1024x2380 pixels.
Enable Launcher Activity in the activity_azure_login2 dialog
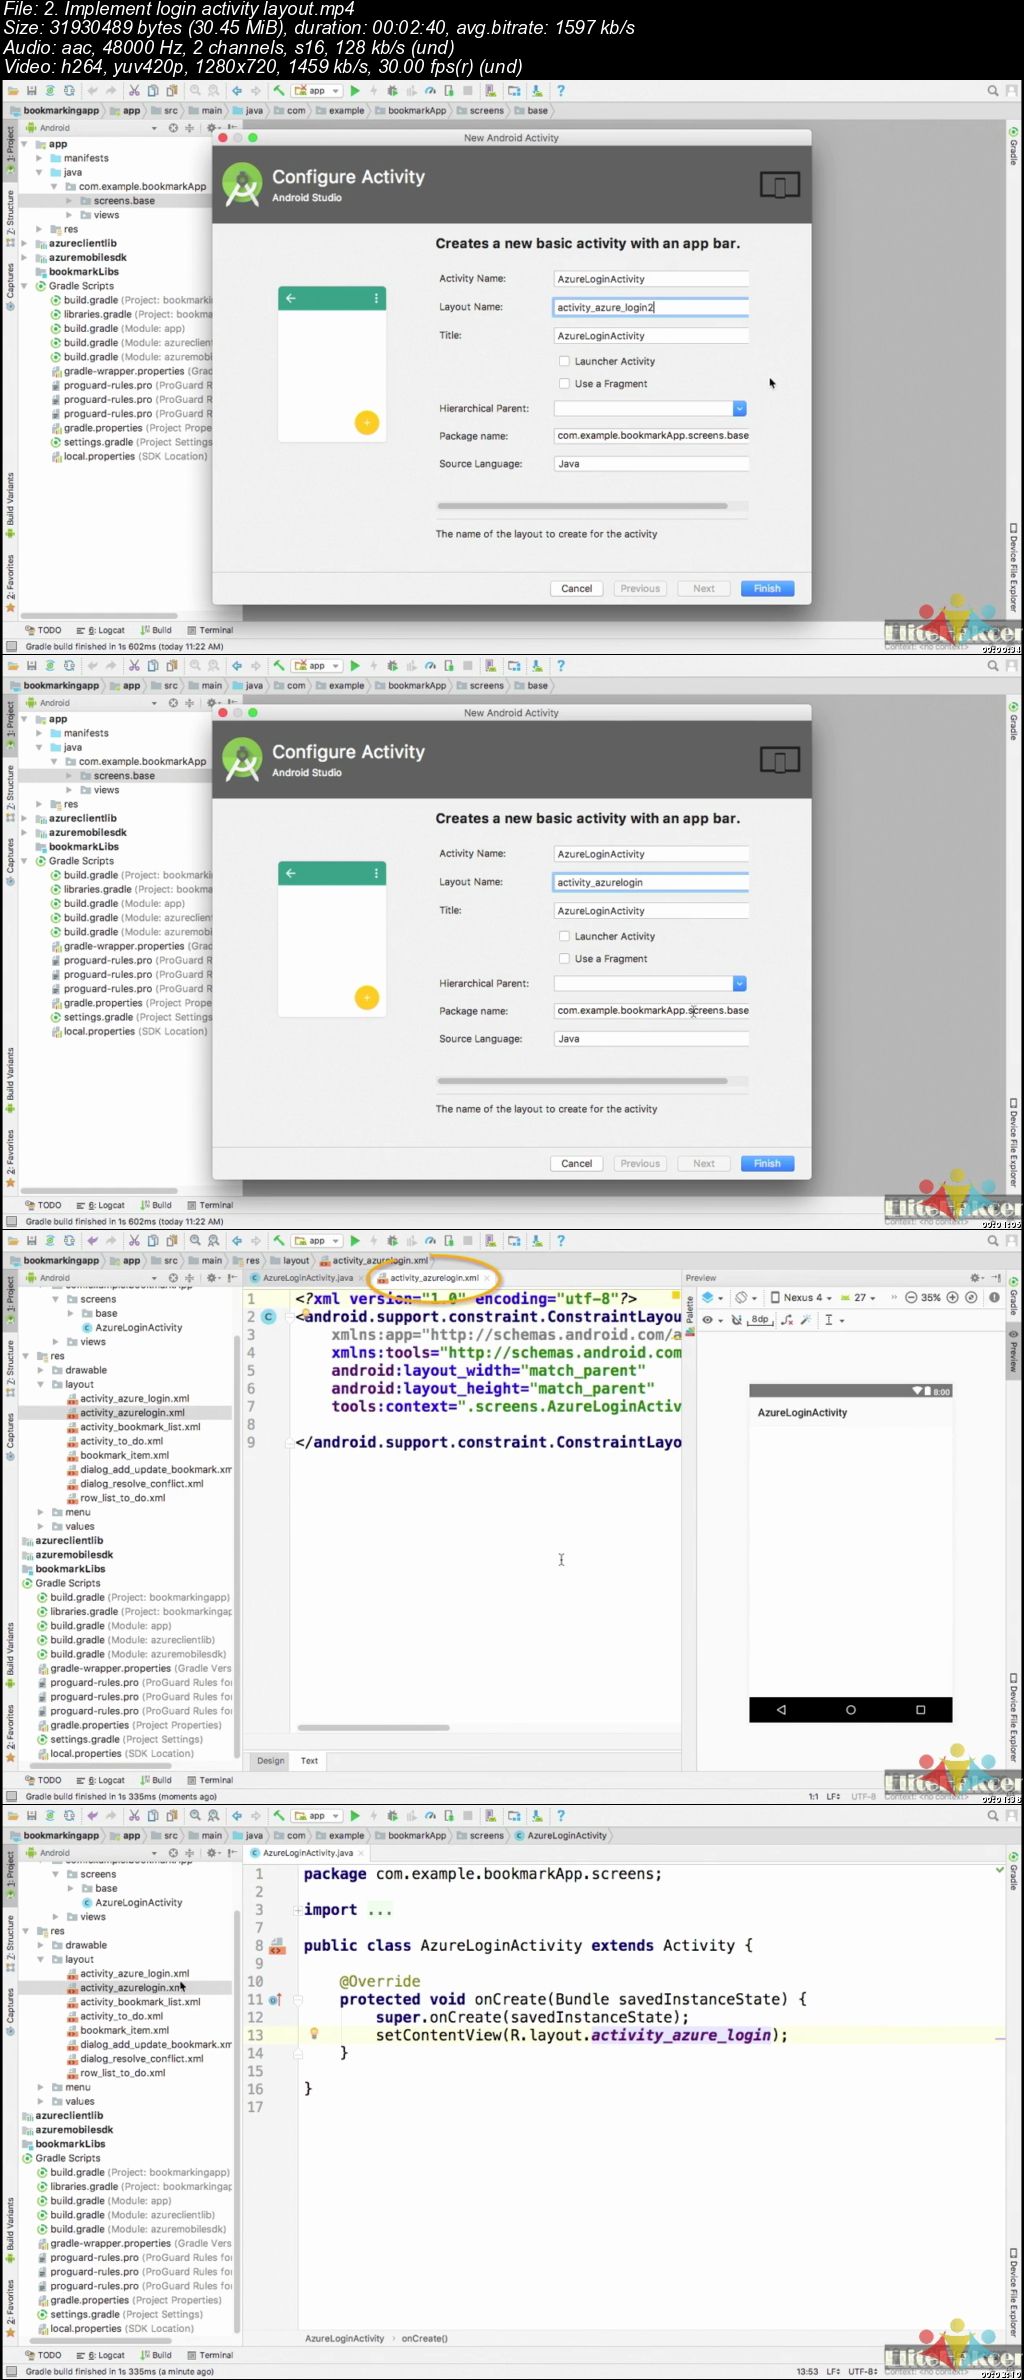564,361
